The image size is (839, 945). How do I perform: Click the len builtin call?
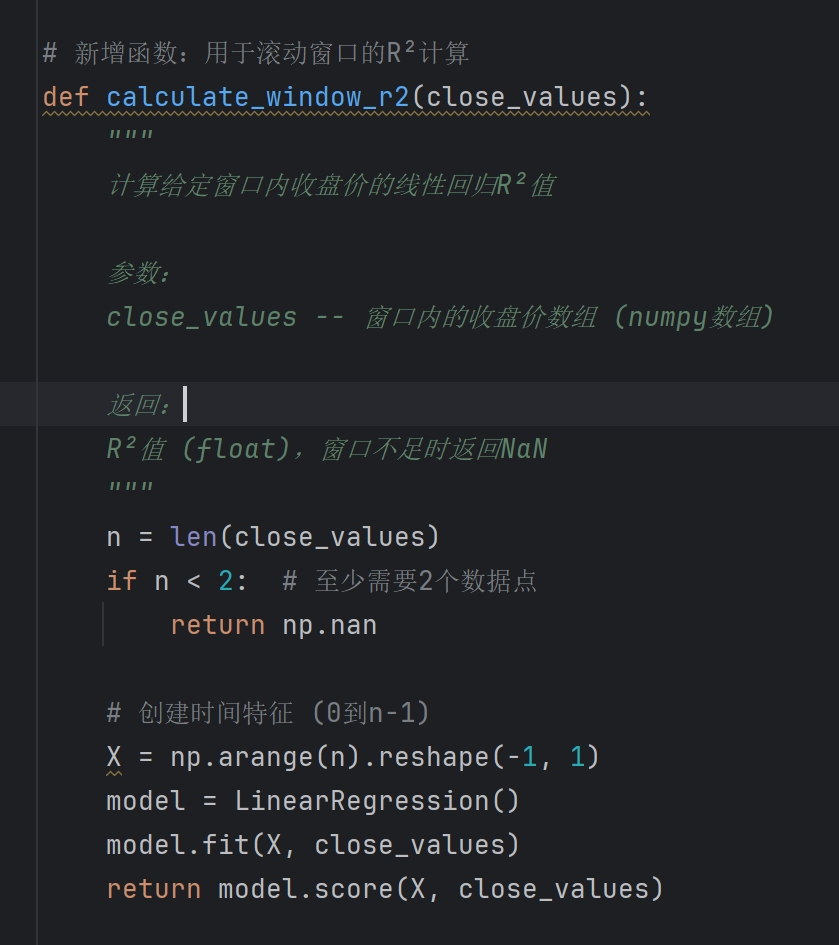coord(193,537)
